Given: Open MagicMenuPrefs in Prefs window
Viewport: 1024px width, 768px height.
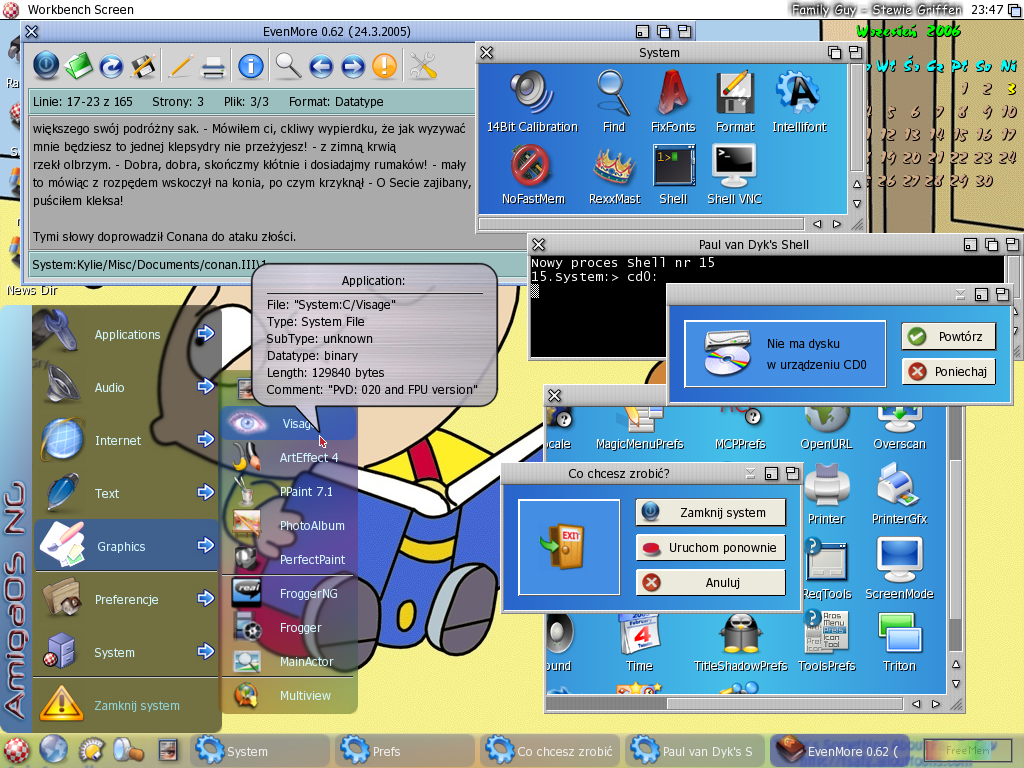Looking at the screenshot, I should coord(640,428).
